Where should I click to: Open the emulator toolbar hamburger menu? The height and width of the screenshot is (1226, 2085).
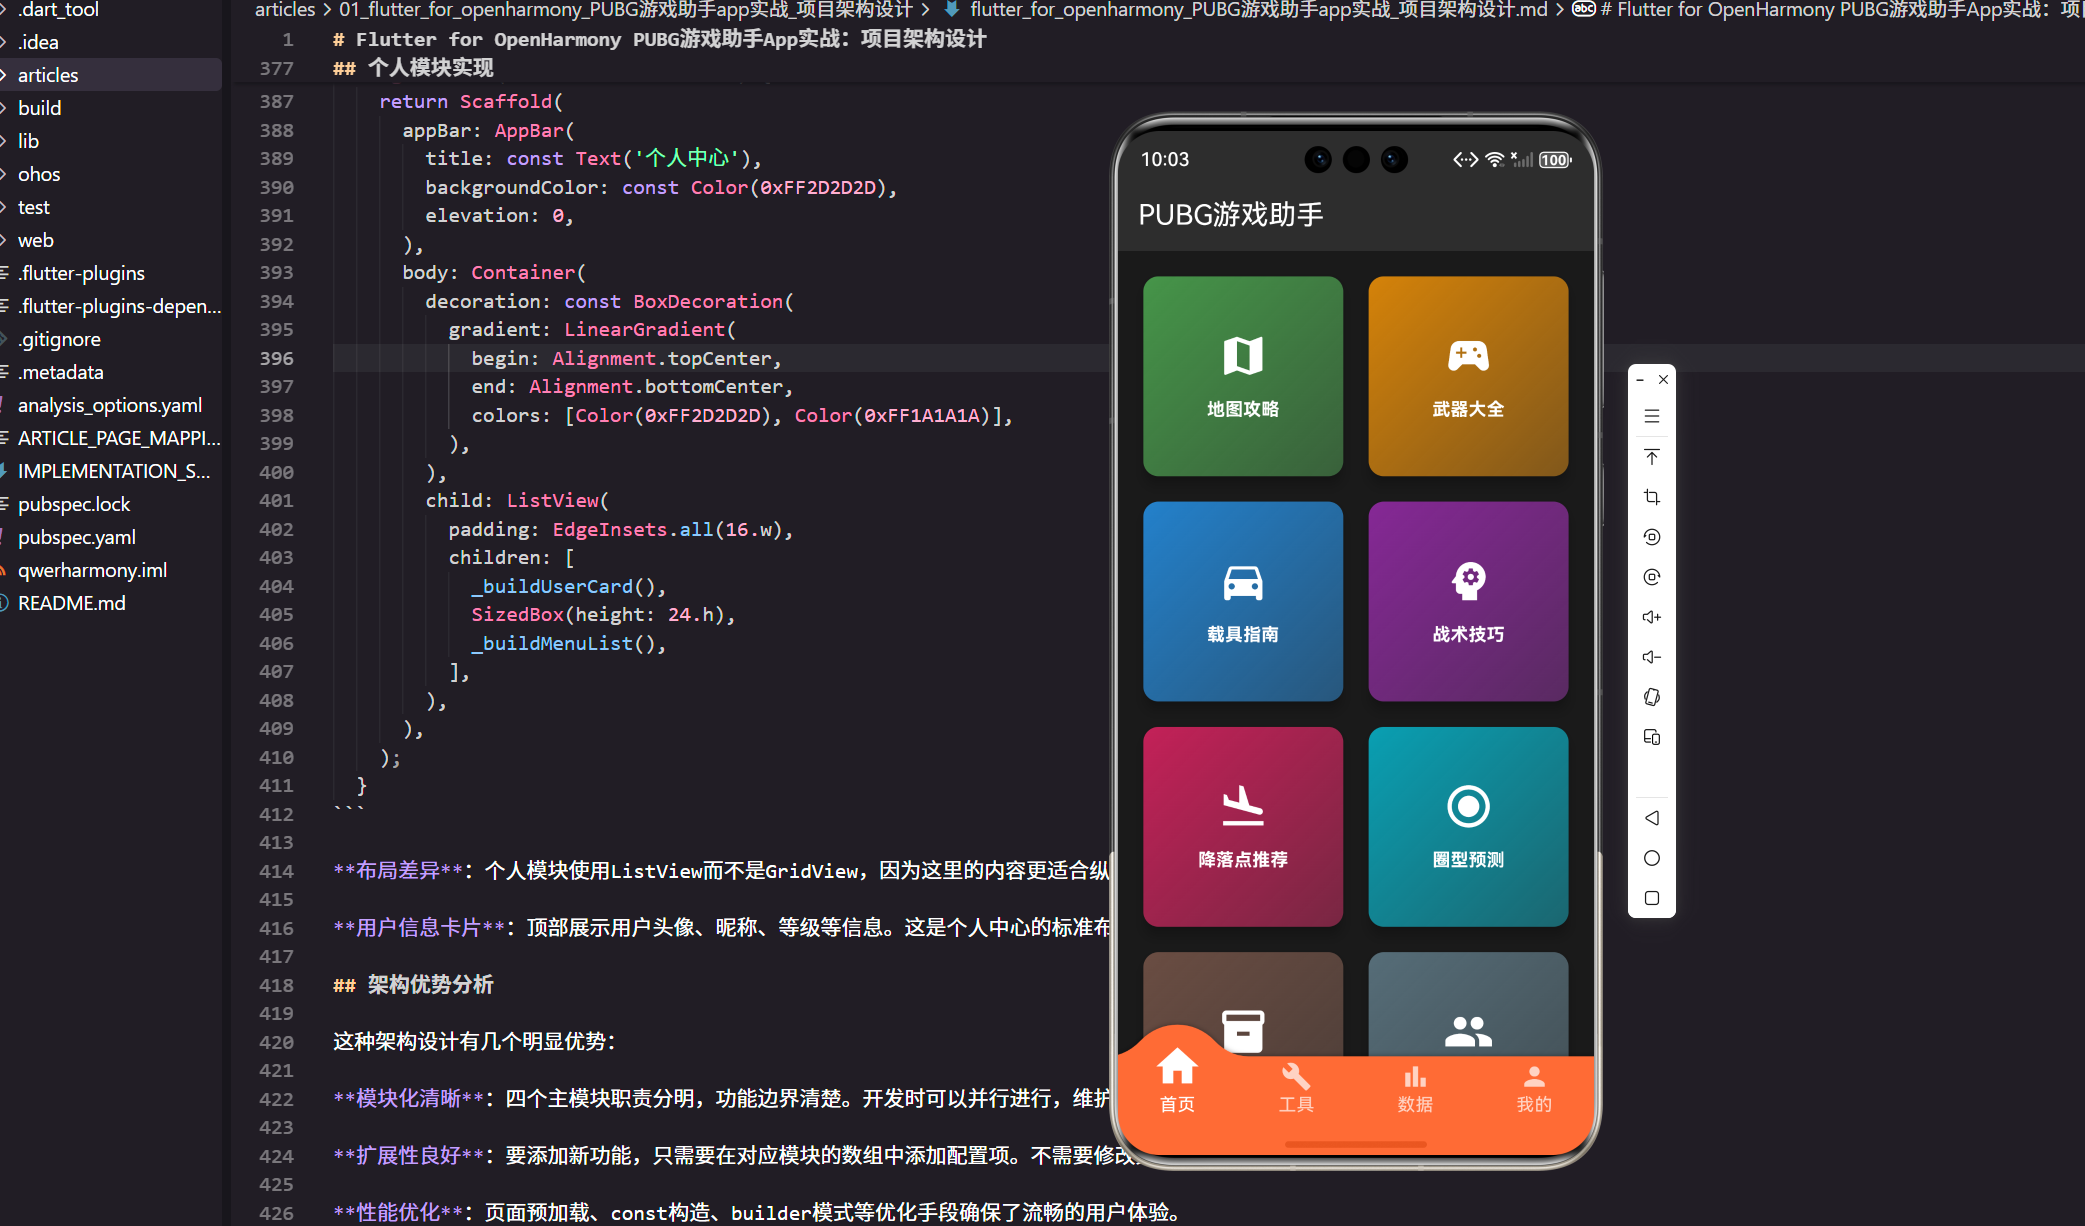tap(1652, 416)
